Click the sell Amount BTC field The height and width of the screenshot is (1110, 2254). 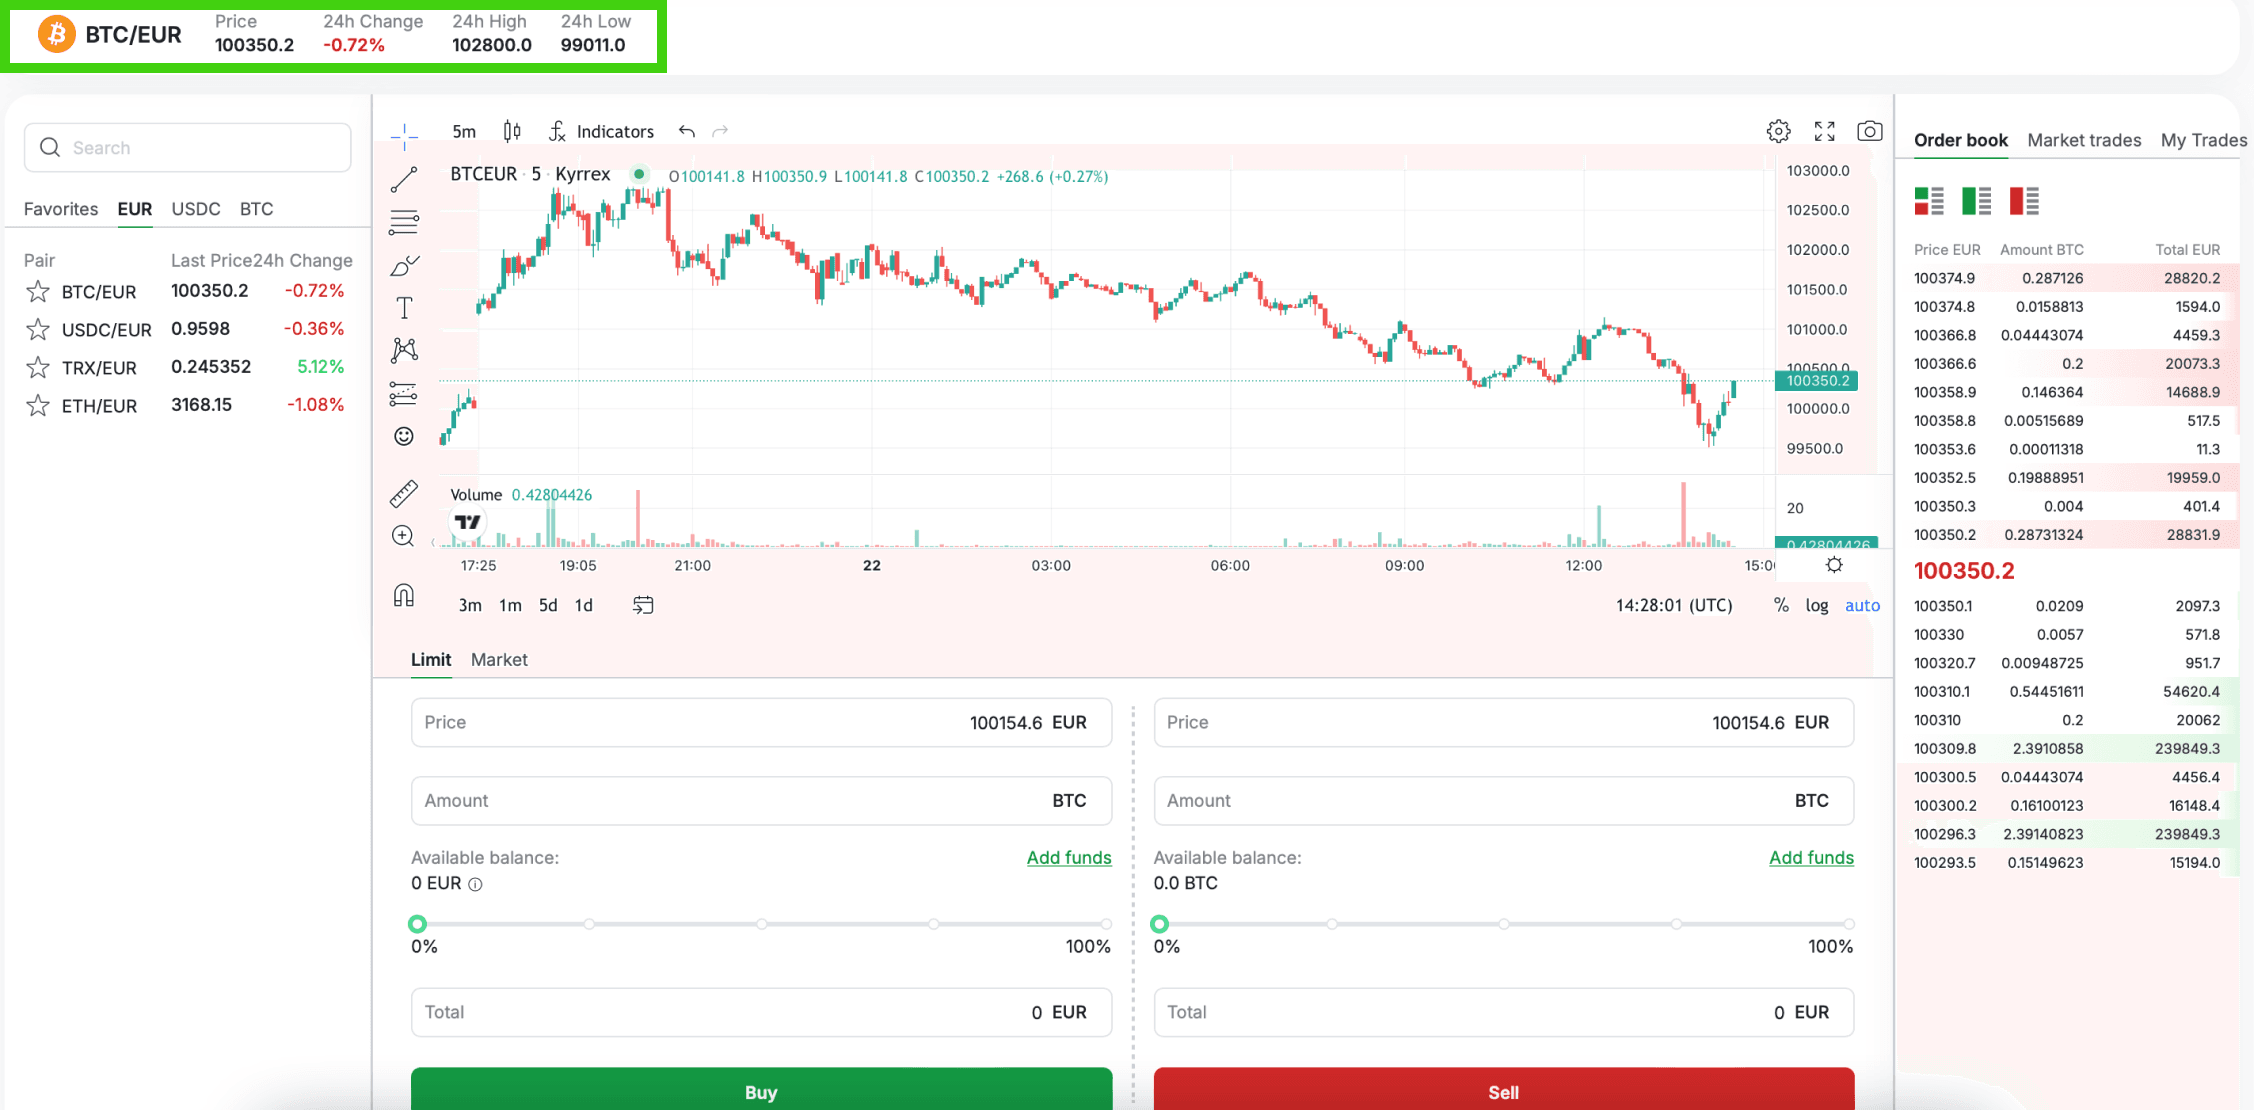click(x=1503, y=800)
